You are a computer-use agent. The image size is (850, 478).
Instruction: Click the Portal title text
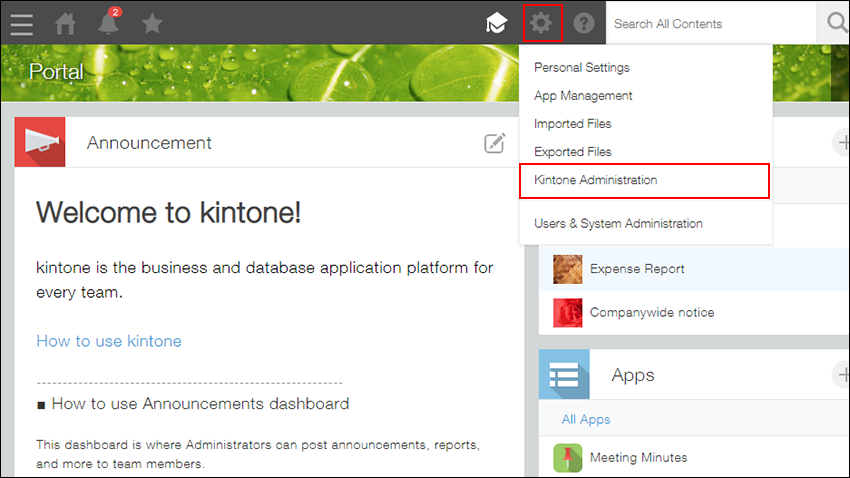[56, 72]
